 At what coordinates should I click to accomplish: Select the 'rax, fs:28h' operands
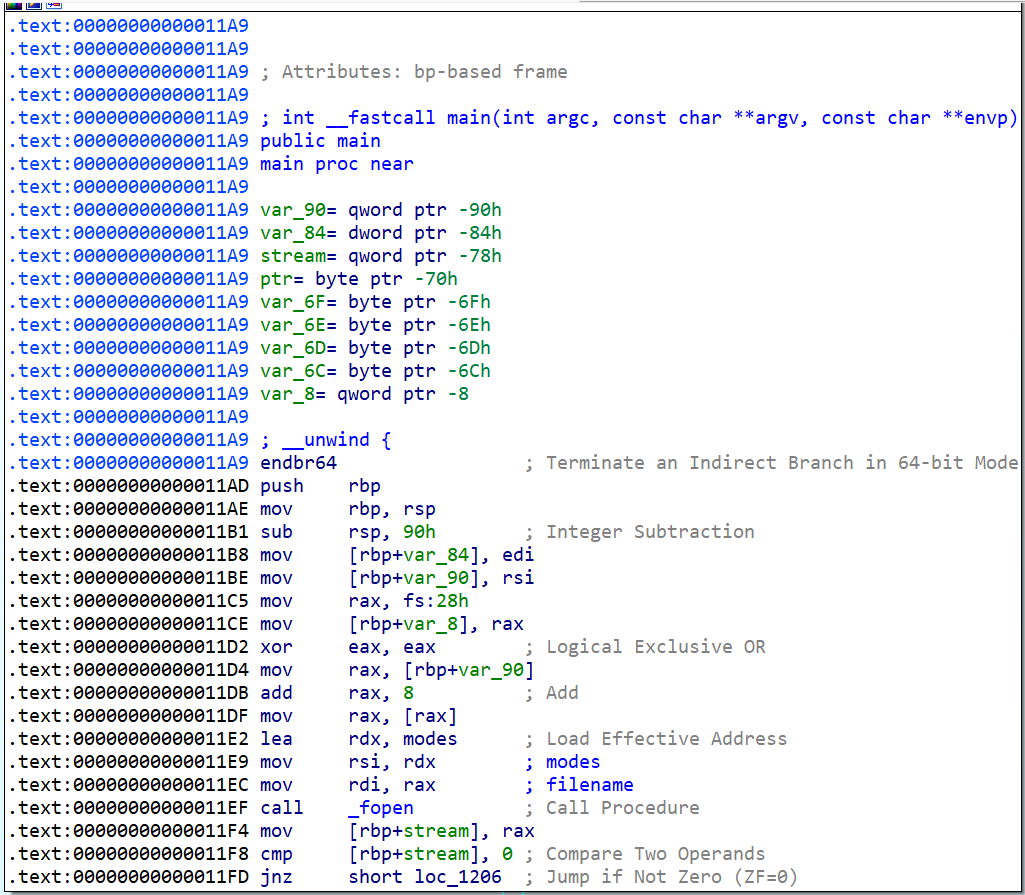(x=408, y=601)
